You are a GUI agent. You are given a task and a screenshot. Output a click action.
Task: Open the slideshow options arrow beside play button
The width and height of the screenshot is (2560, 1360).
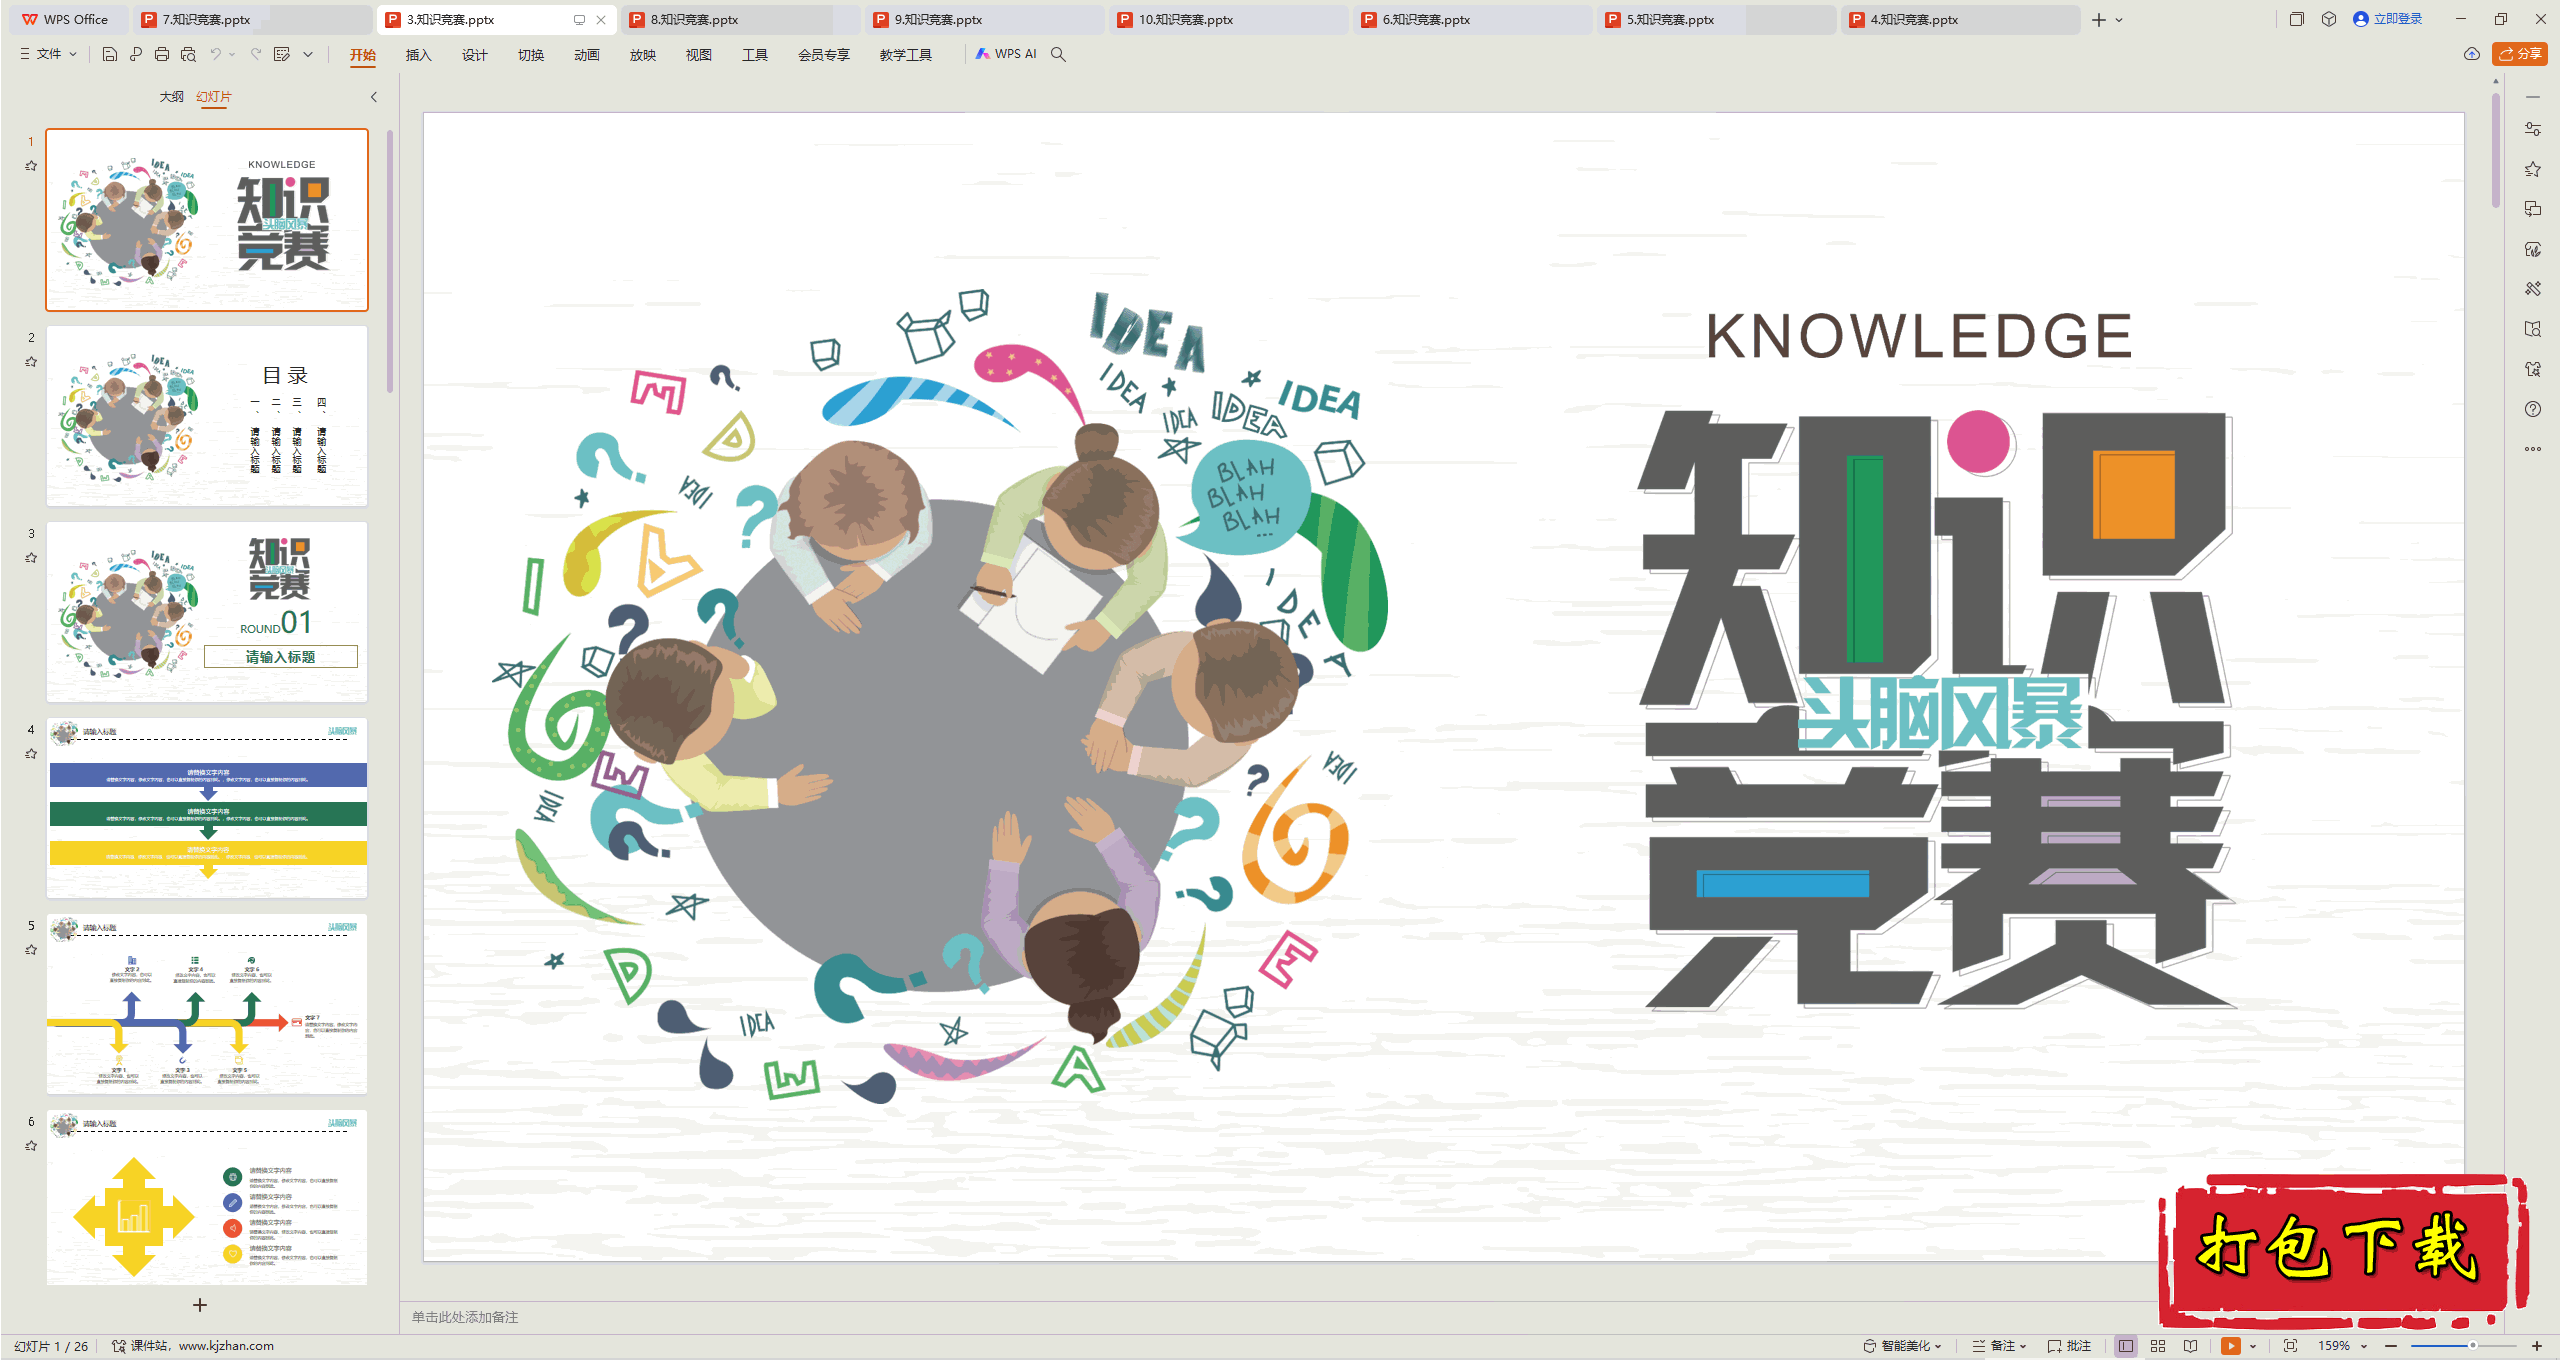(2253, 1346)
